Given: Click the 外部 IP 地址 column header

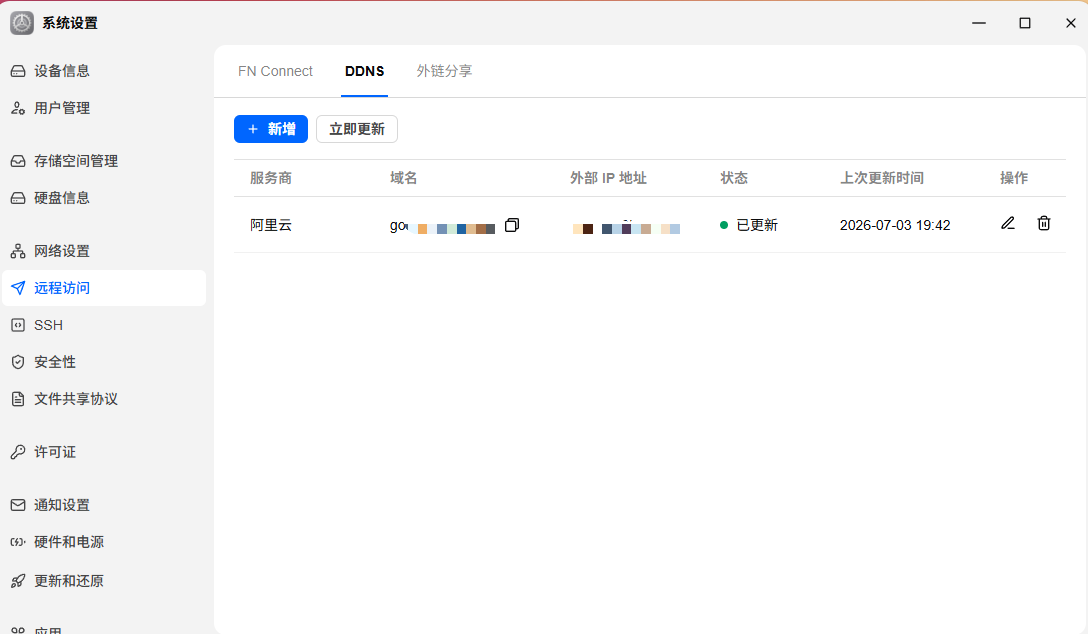Looking at the screenshot, I should click(608, 178).
